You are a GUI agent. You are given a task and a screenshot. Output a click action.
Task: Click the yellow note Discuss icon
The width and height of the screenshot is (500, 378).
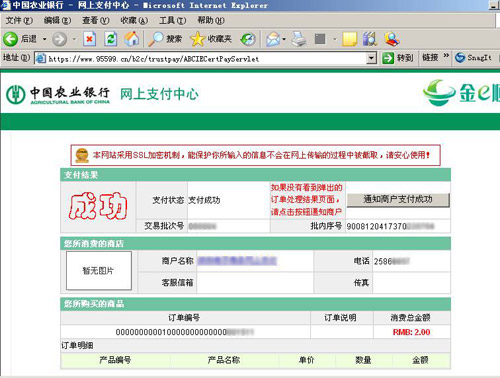[350, 39]
